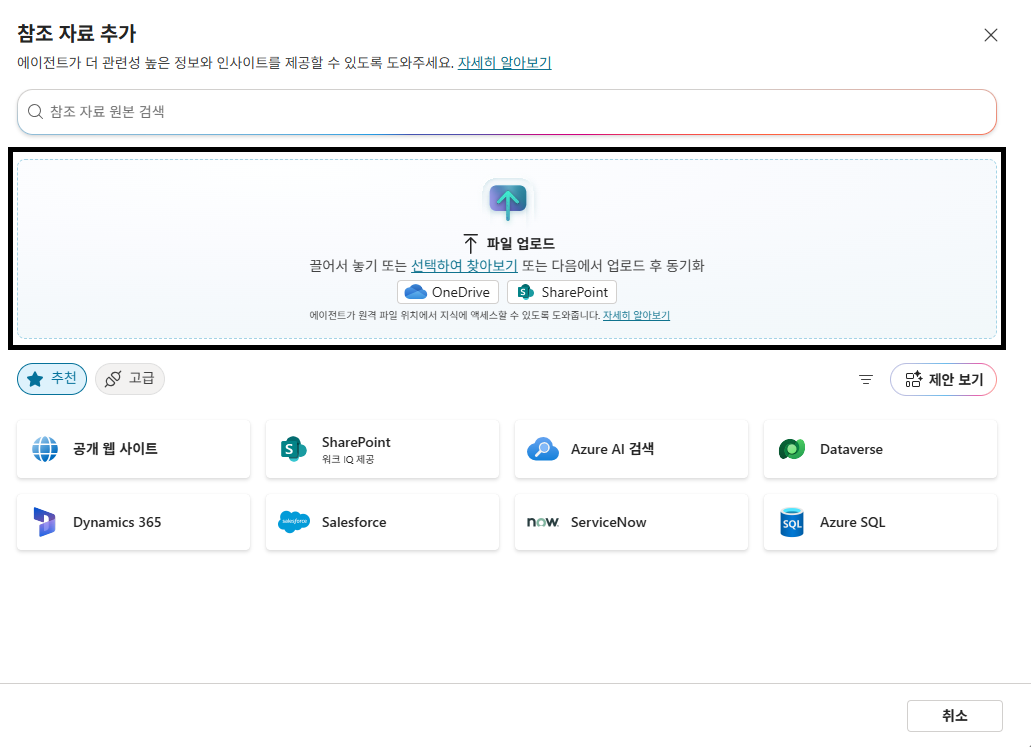Click the 워크 IQ 제공 subtitle text
The height and width of the screenshot is (747, 1031).
[x=348, y=460]
